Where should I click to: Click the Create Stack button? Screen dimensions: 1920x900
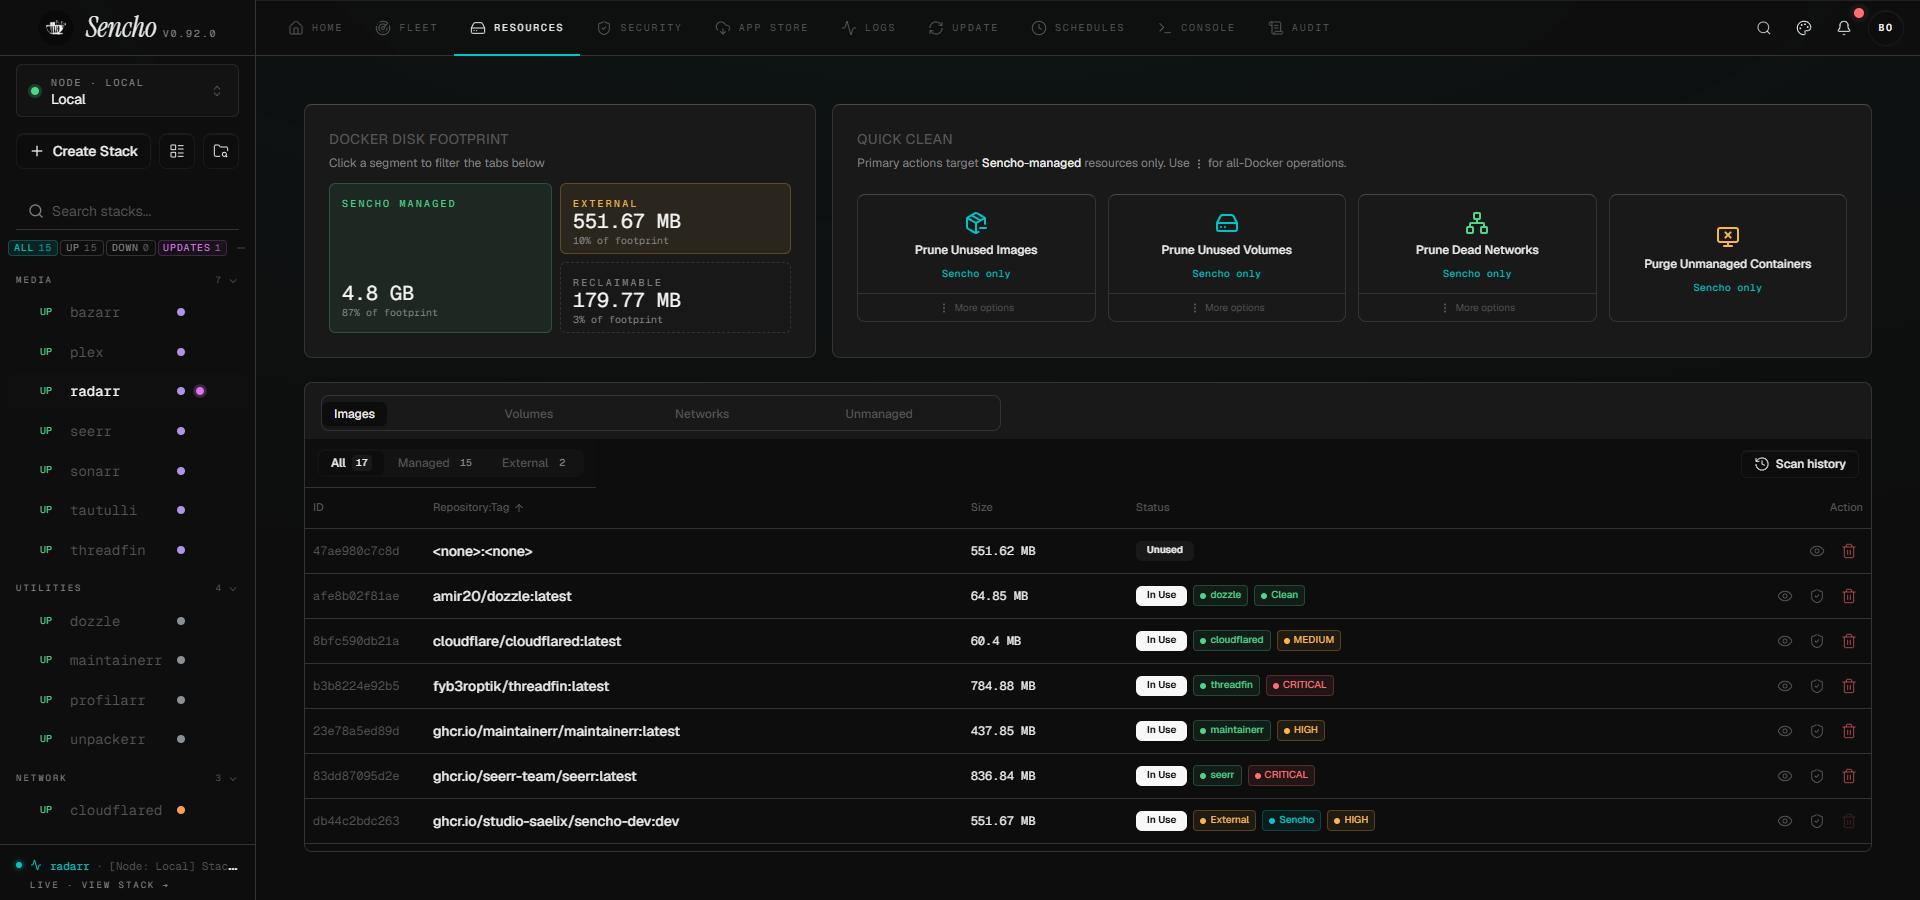point(84,151)
